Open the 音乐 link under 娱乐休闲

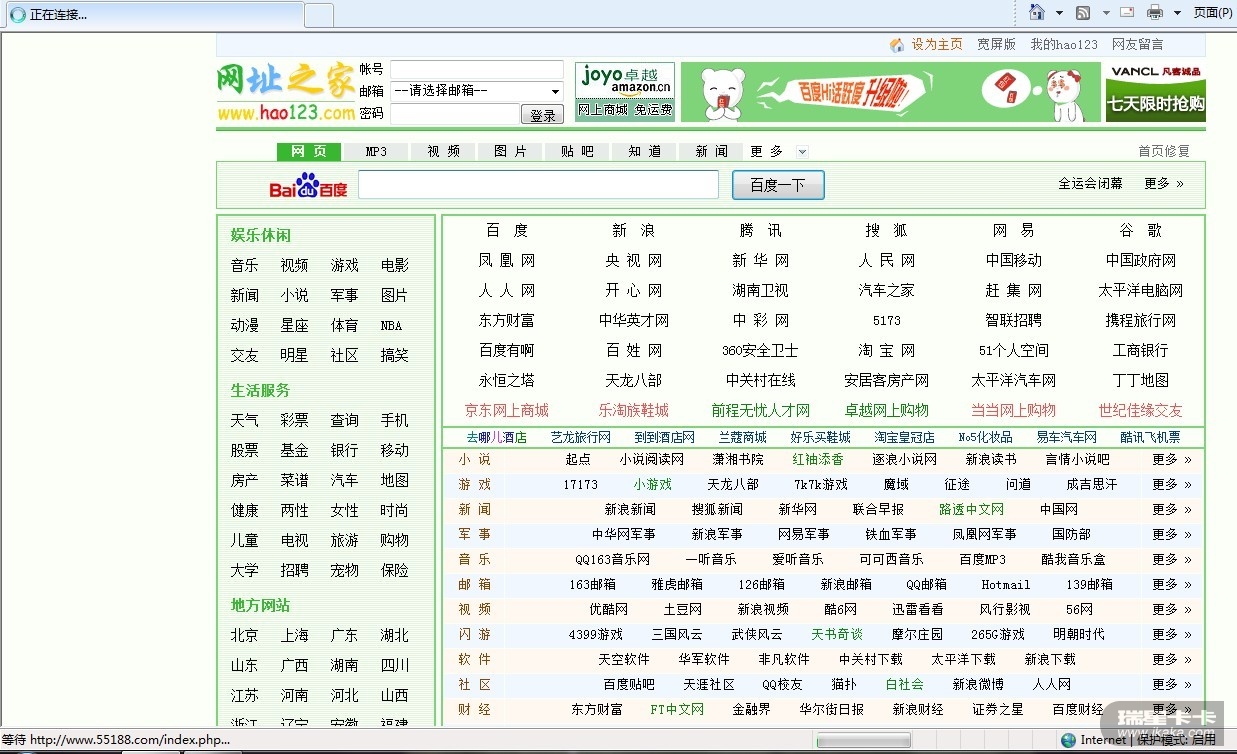pos(244,265)
